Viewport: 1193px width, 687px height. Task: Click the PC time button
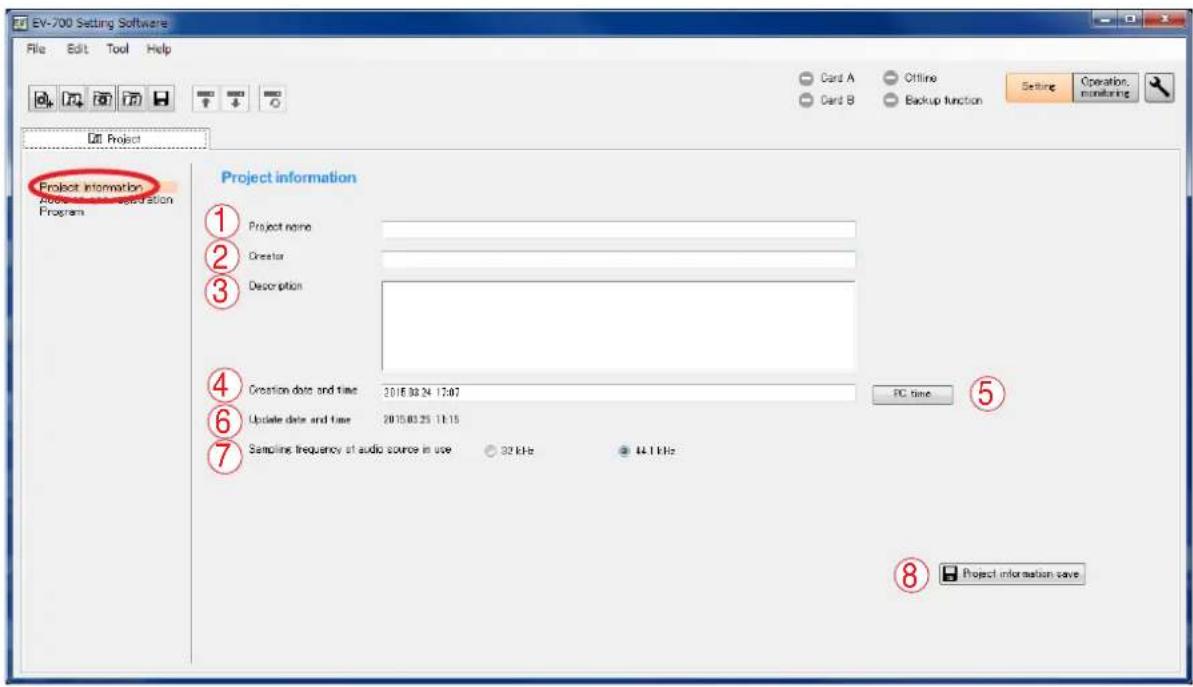[912, 394]
